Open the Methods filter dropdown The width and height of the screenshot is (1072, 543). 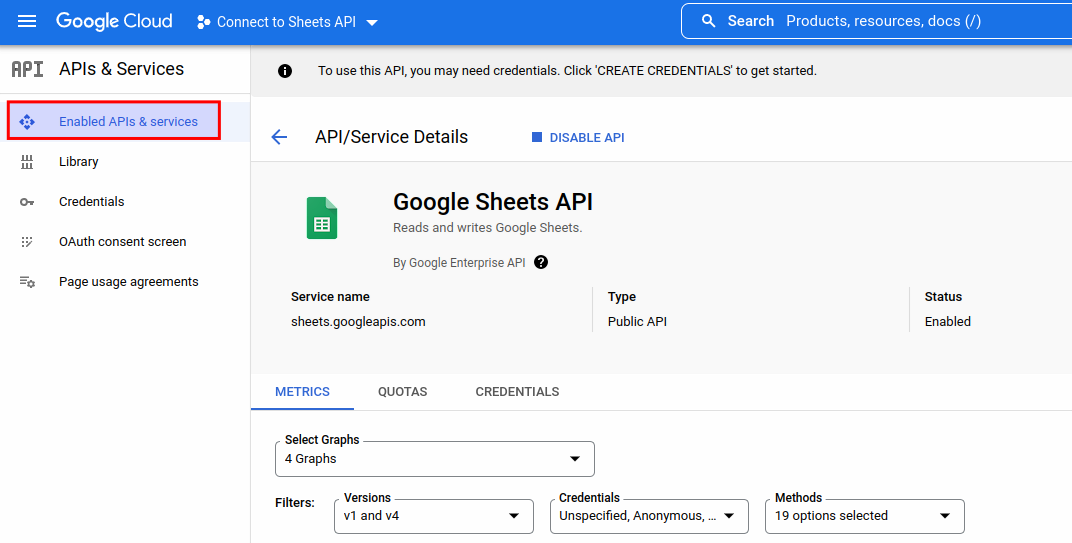coord(865,516)
